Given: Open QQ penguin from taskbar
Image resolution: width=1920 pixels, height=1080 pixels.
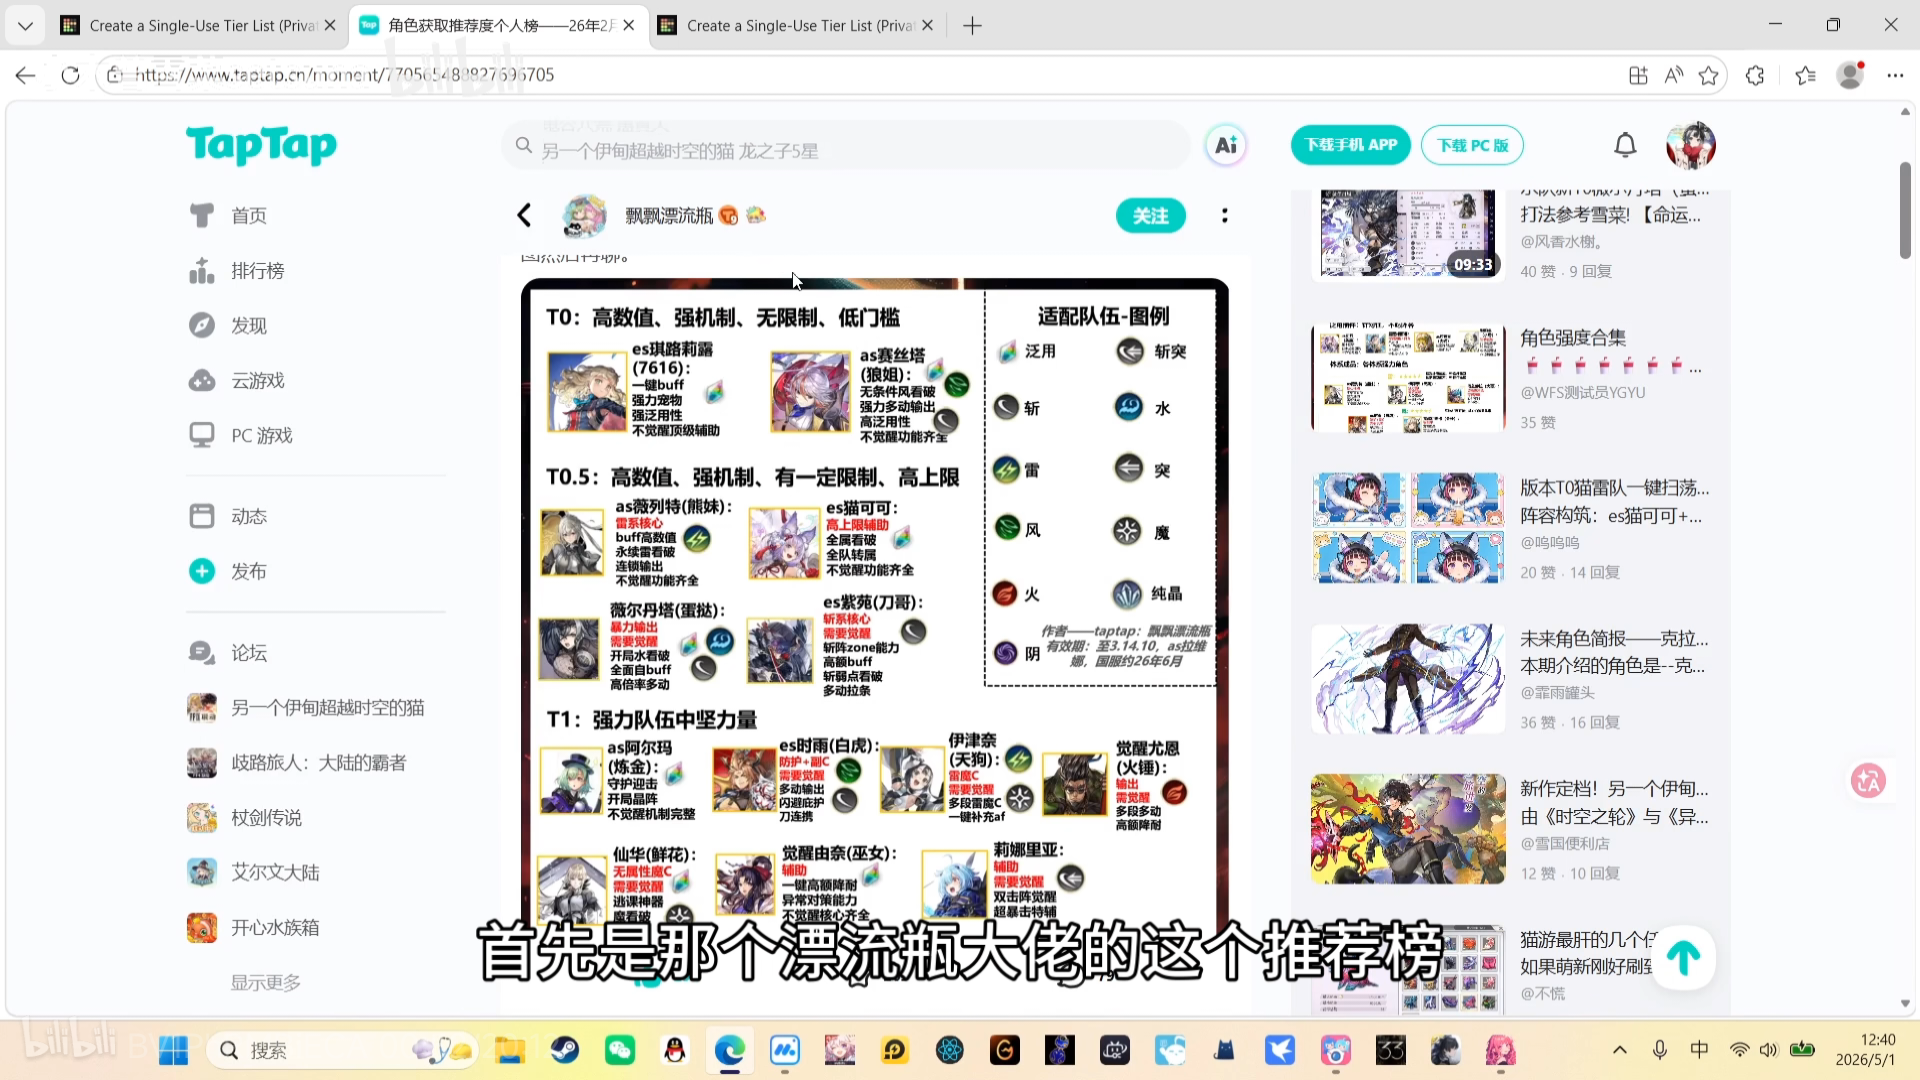Looking at the screenshot, I should (x=675, y=1051).
